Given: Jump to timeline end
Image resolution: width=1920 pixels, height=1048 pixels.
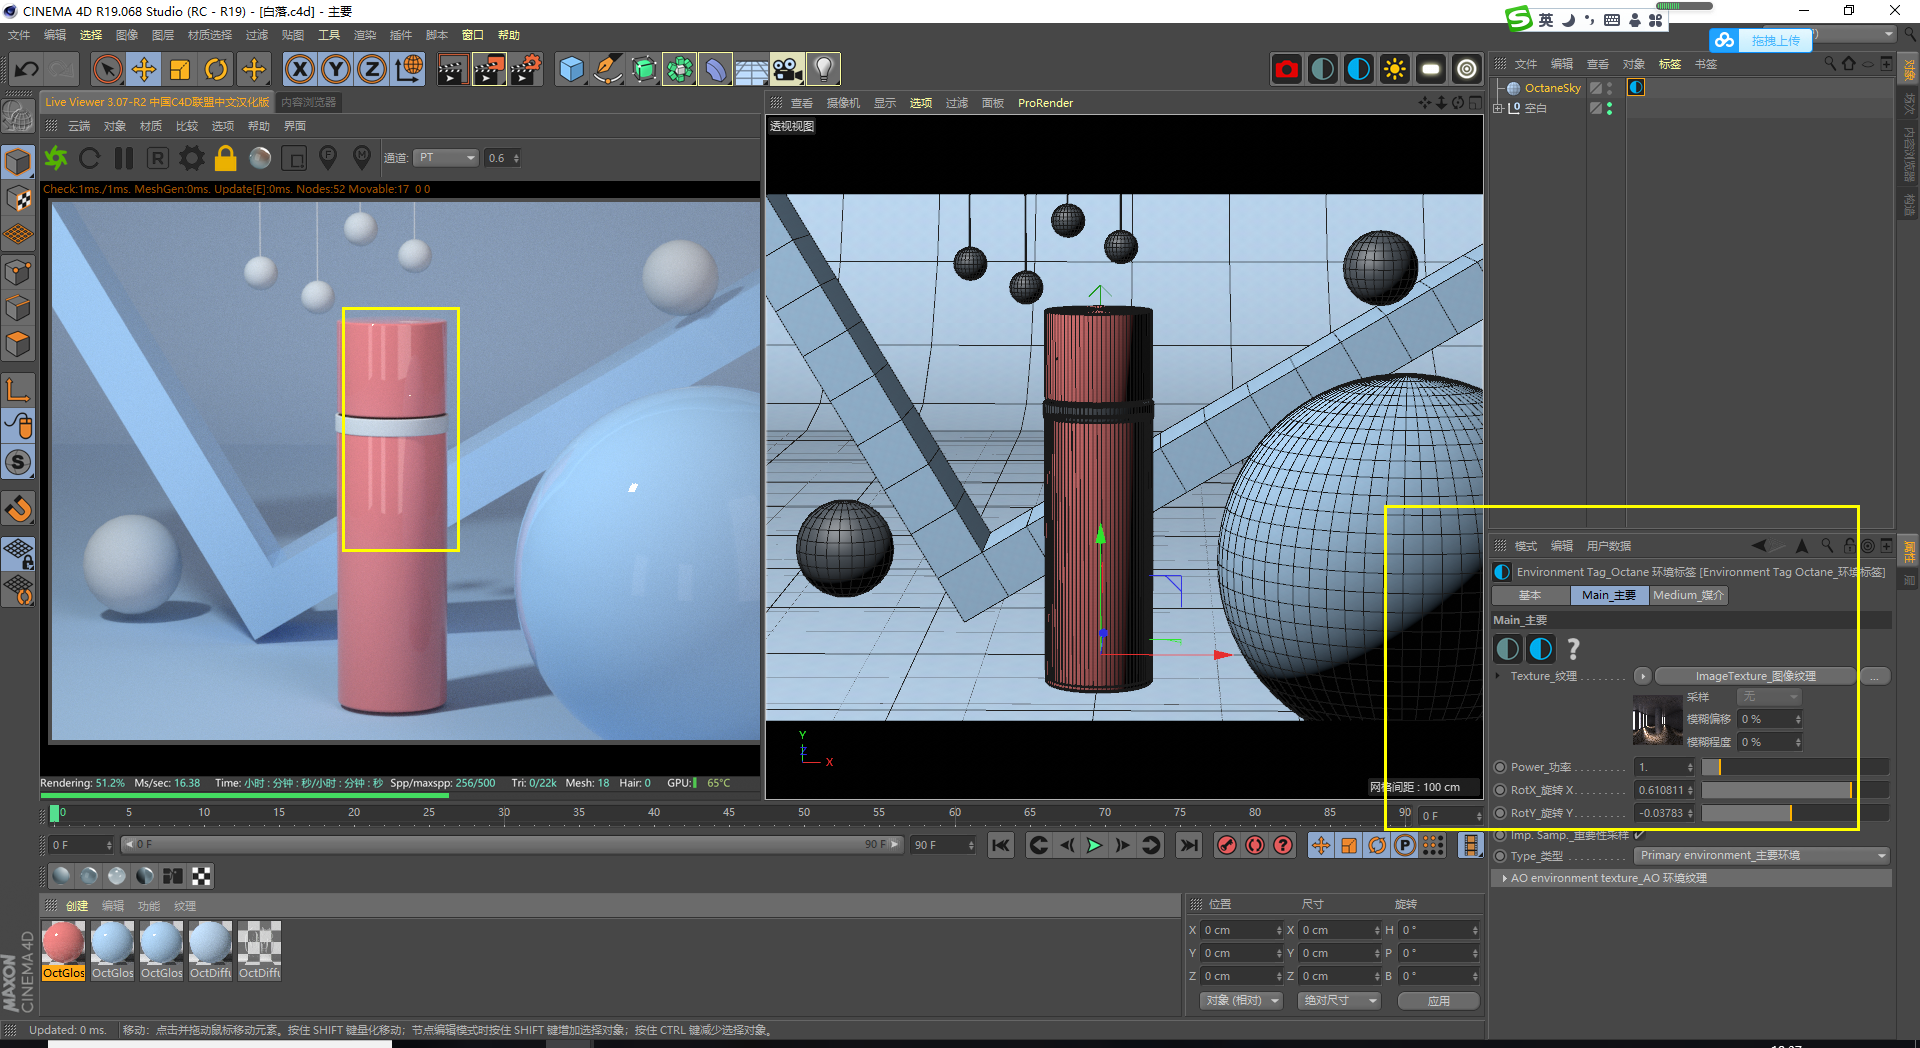Looking at the screenshot, I should click(1188, 845).
